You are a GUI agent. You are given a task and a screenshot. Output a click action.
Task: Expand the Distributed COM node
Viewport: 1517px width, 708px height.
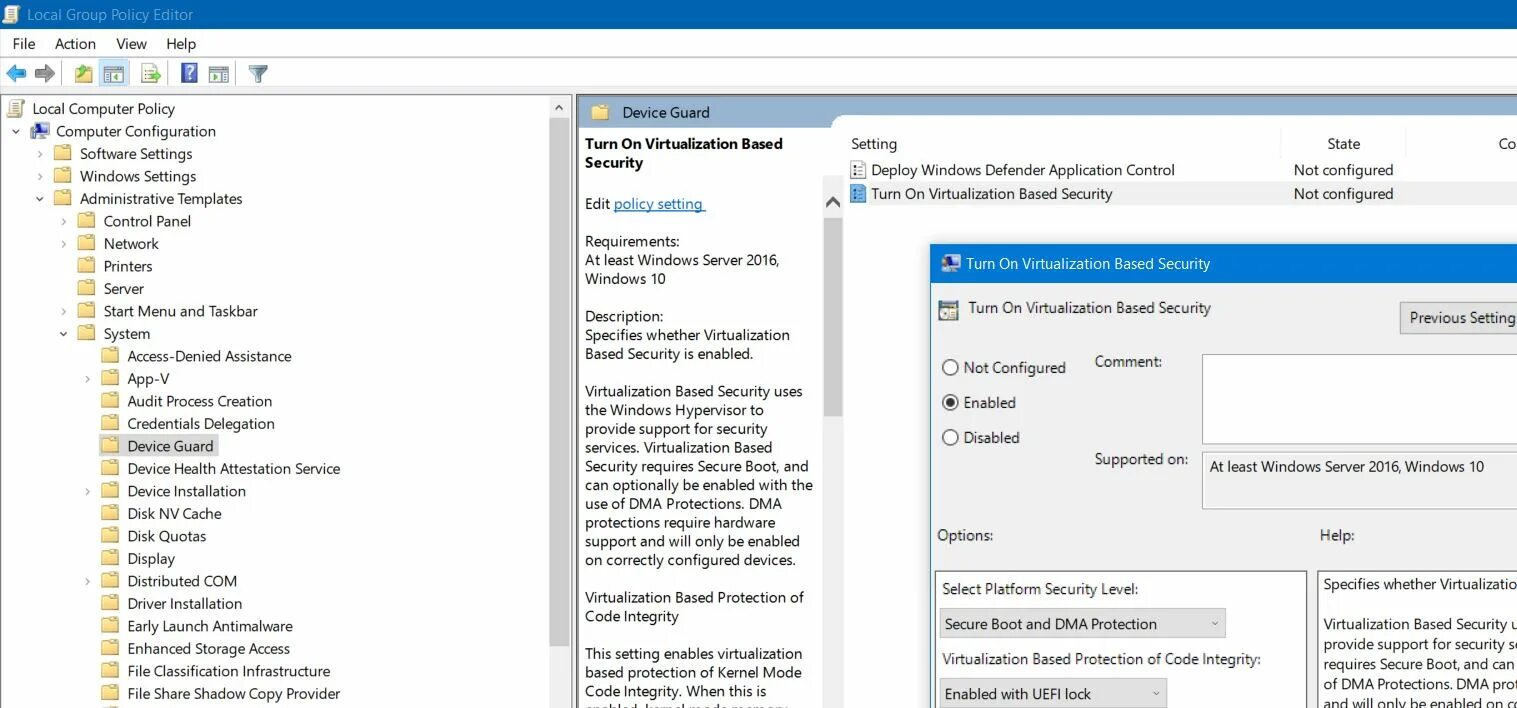point(88,581)
